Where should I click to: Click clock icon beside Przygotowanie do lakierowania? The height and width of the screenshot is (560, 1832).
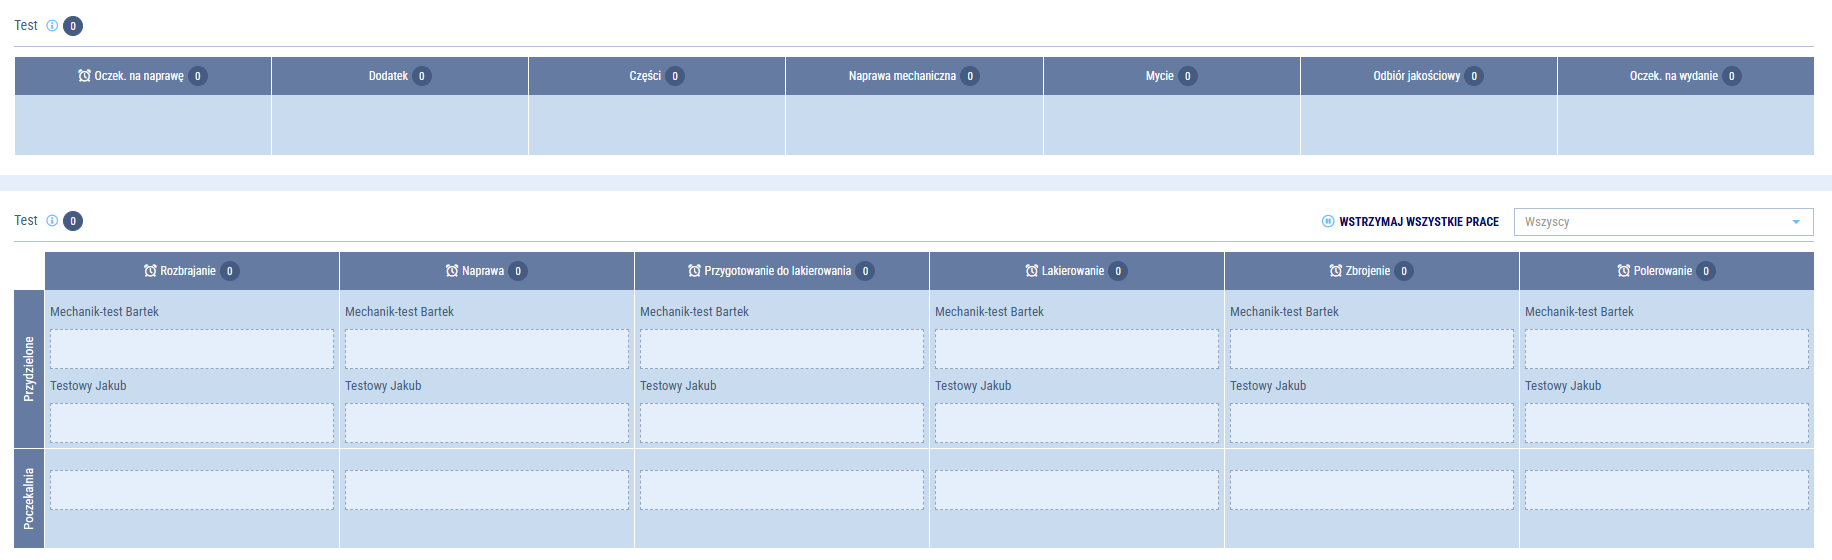click(x=695, y=271)
